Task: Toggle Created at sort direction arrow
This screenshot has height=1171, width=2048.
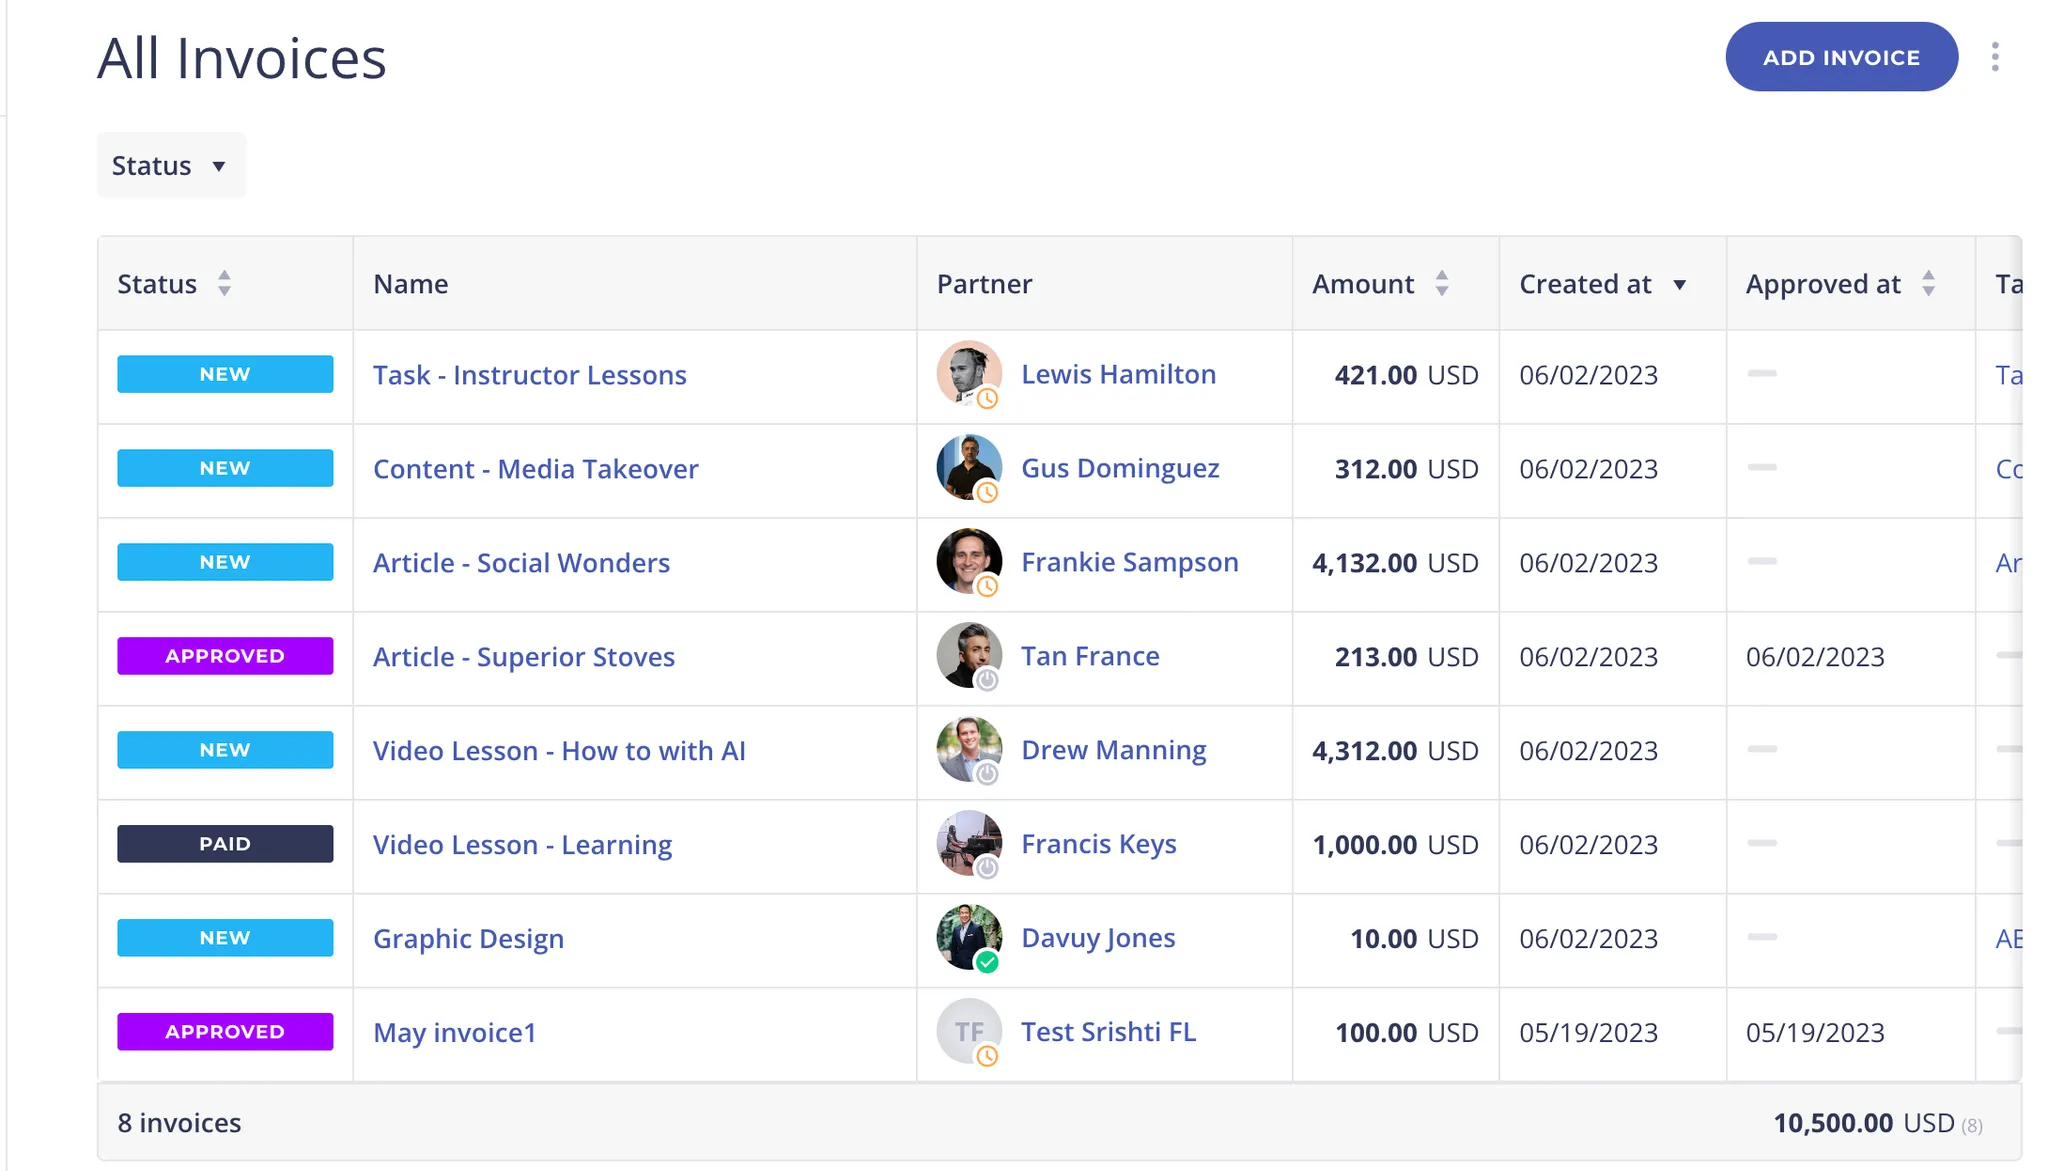Action: [1680, 285]
